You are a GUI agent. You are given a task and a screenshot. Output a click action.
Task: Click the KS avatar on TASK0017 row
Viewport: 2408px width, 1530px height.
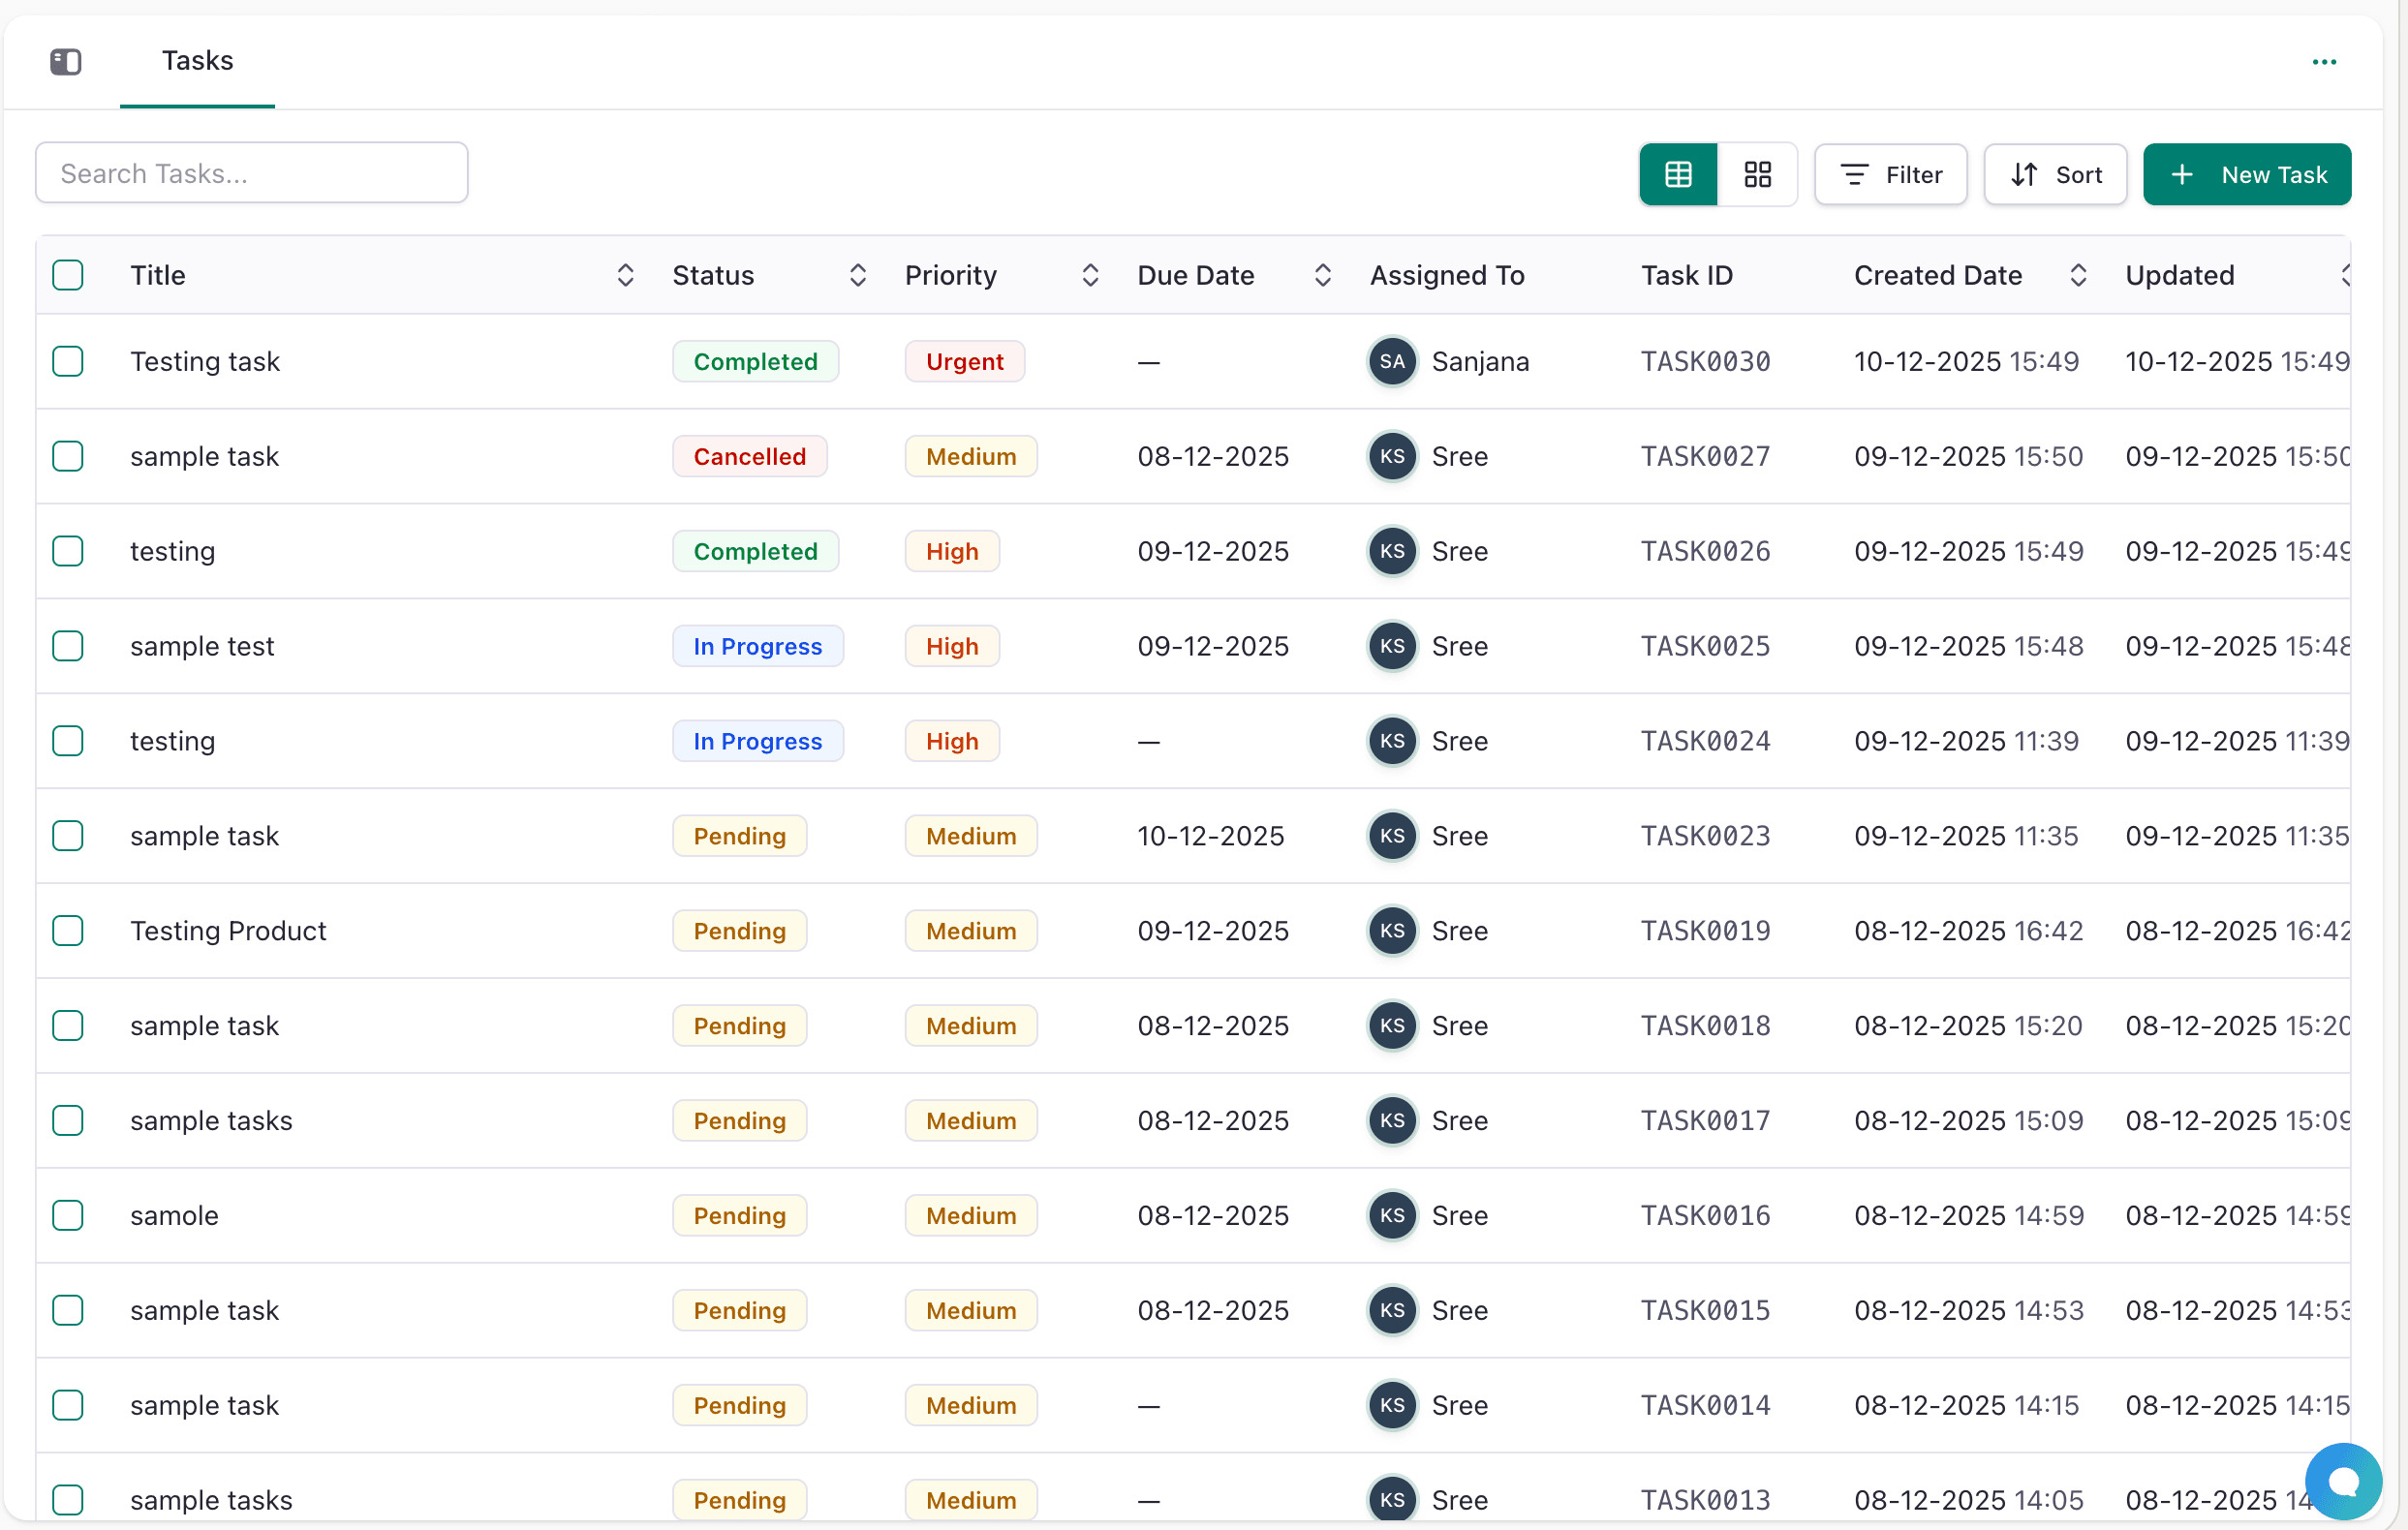click(1392, 1121)
